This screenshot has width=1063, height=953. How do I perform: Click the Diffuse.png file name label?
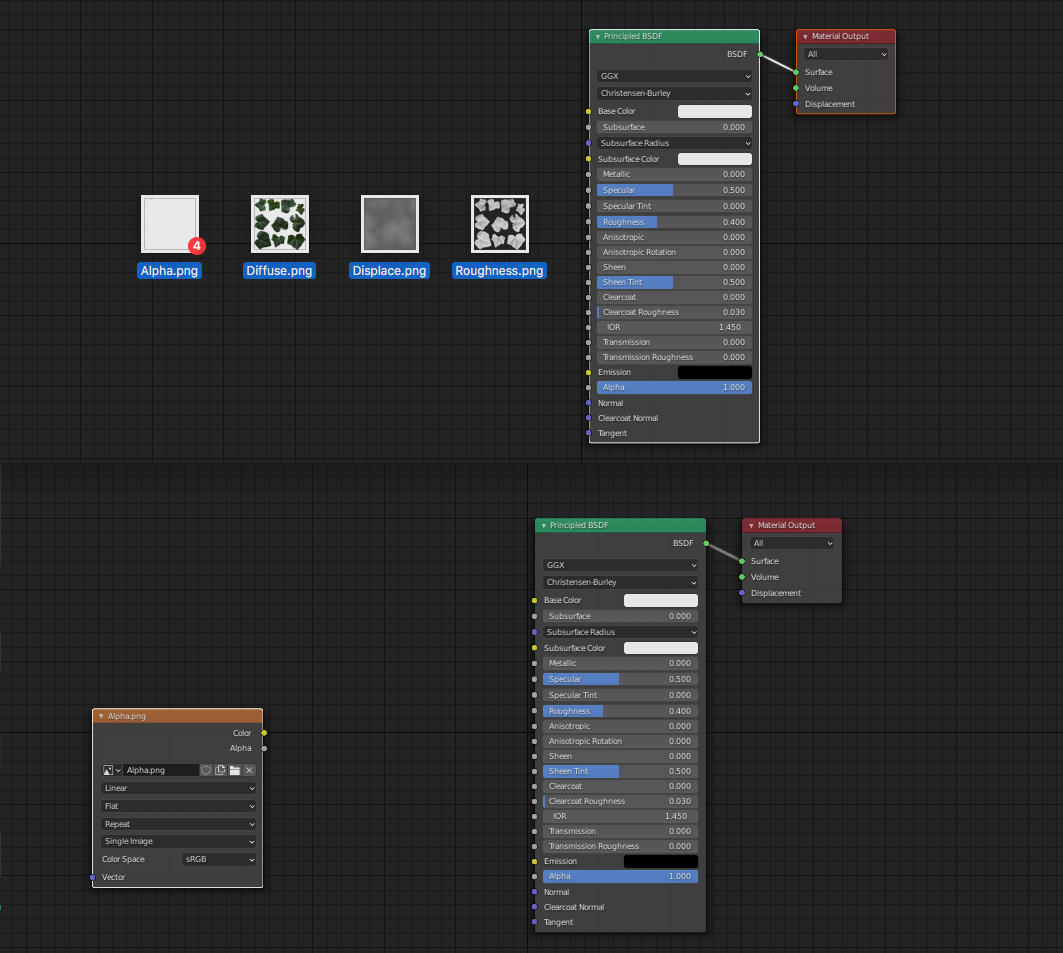point(279,270)
